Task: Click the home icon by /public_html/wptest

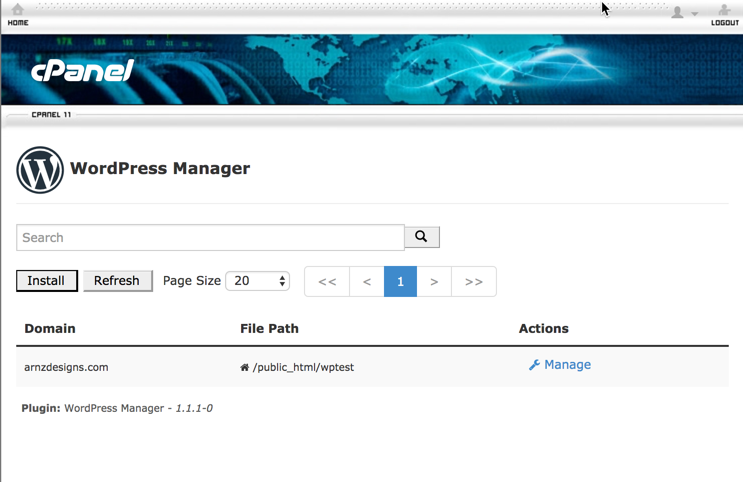Action: [245, 367]
